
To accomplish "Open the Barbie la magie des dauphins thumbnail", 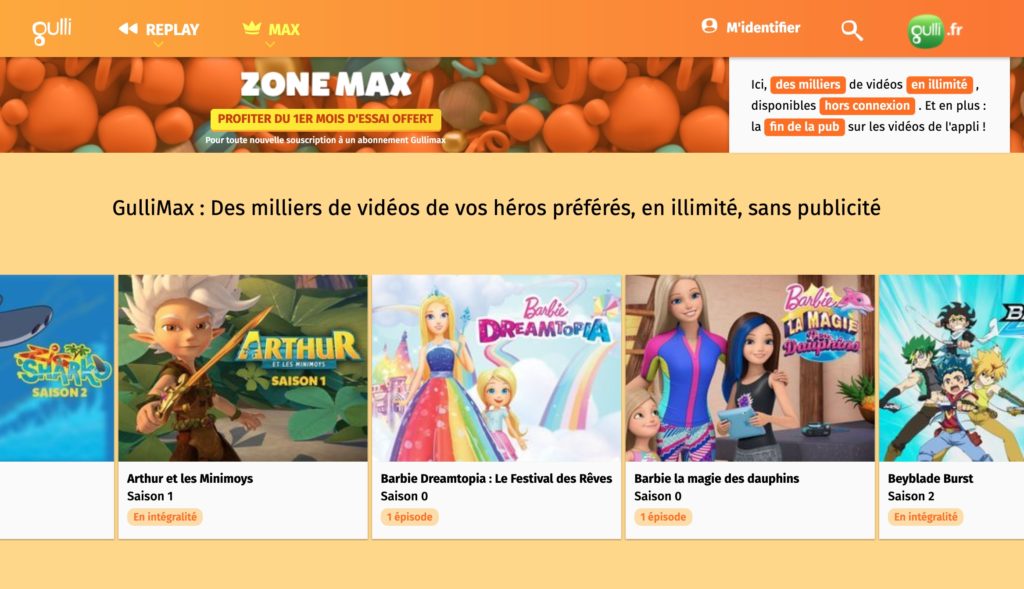I will tap(750, 368).
